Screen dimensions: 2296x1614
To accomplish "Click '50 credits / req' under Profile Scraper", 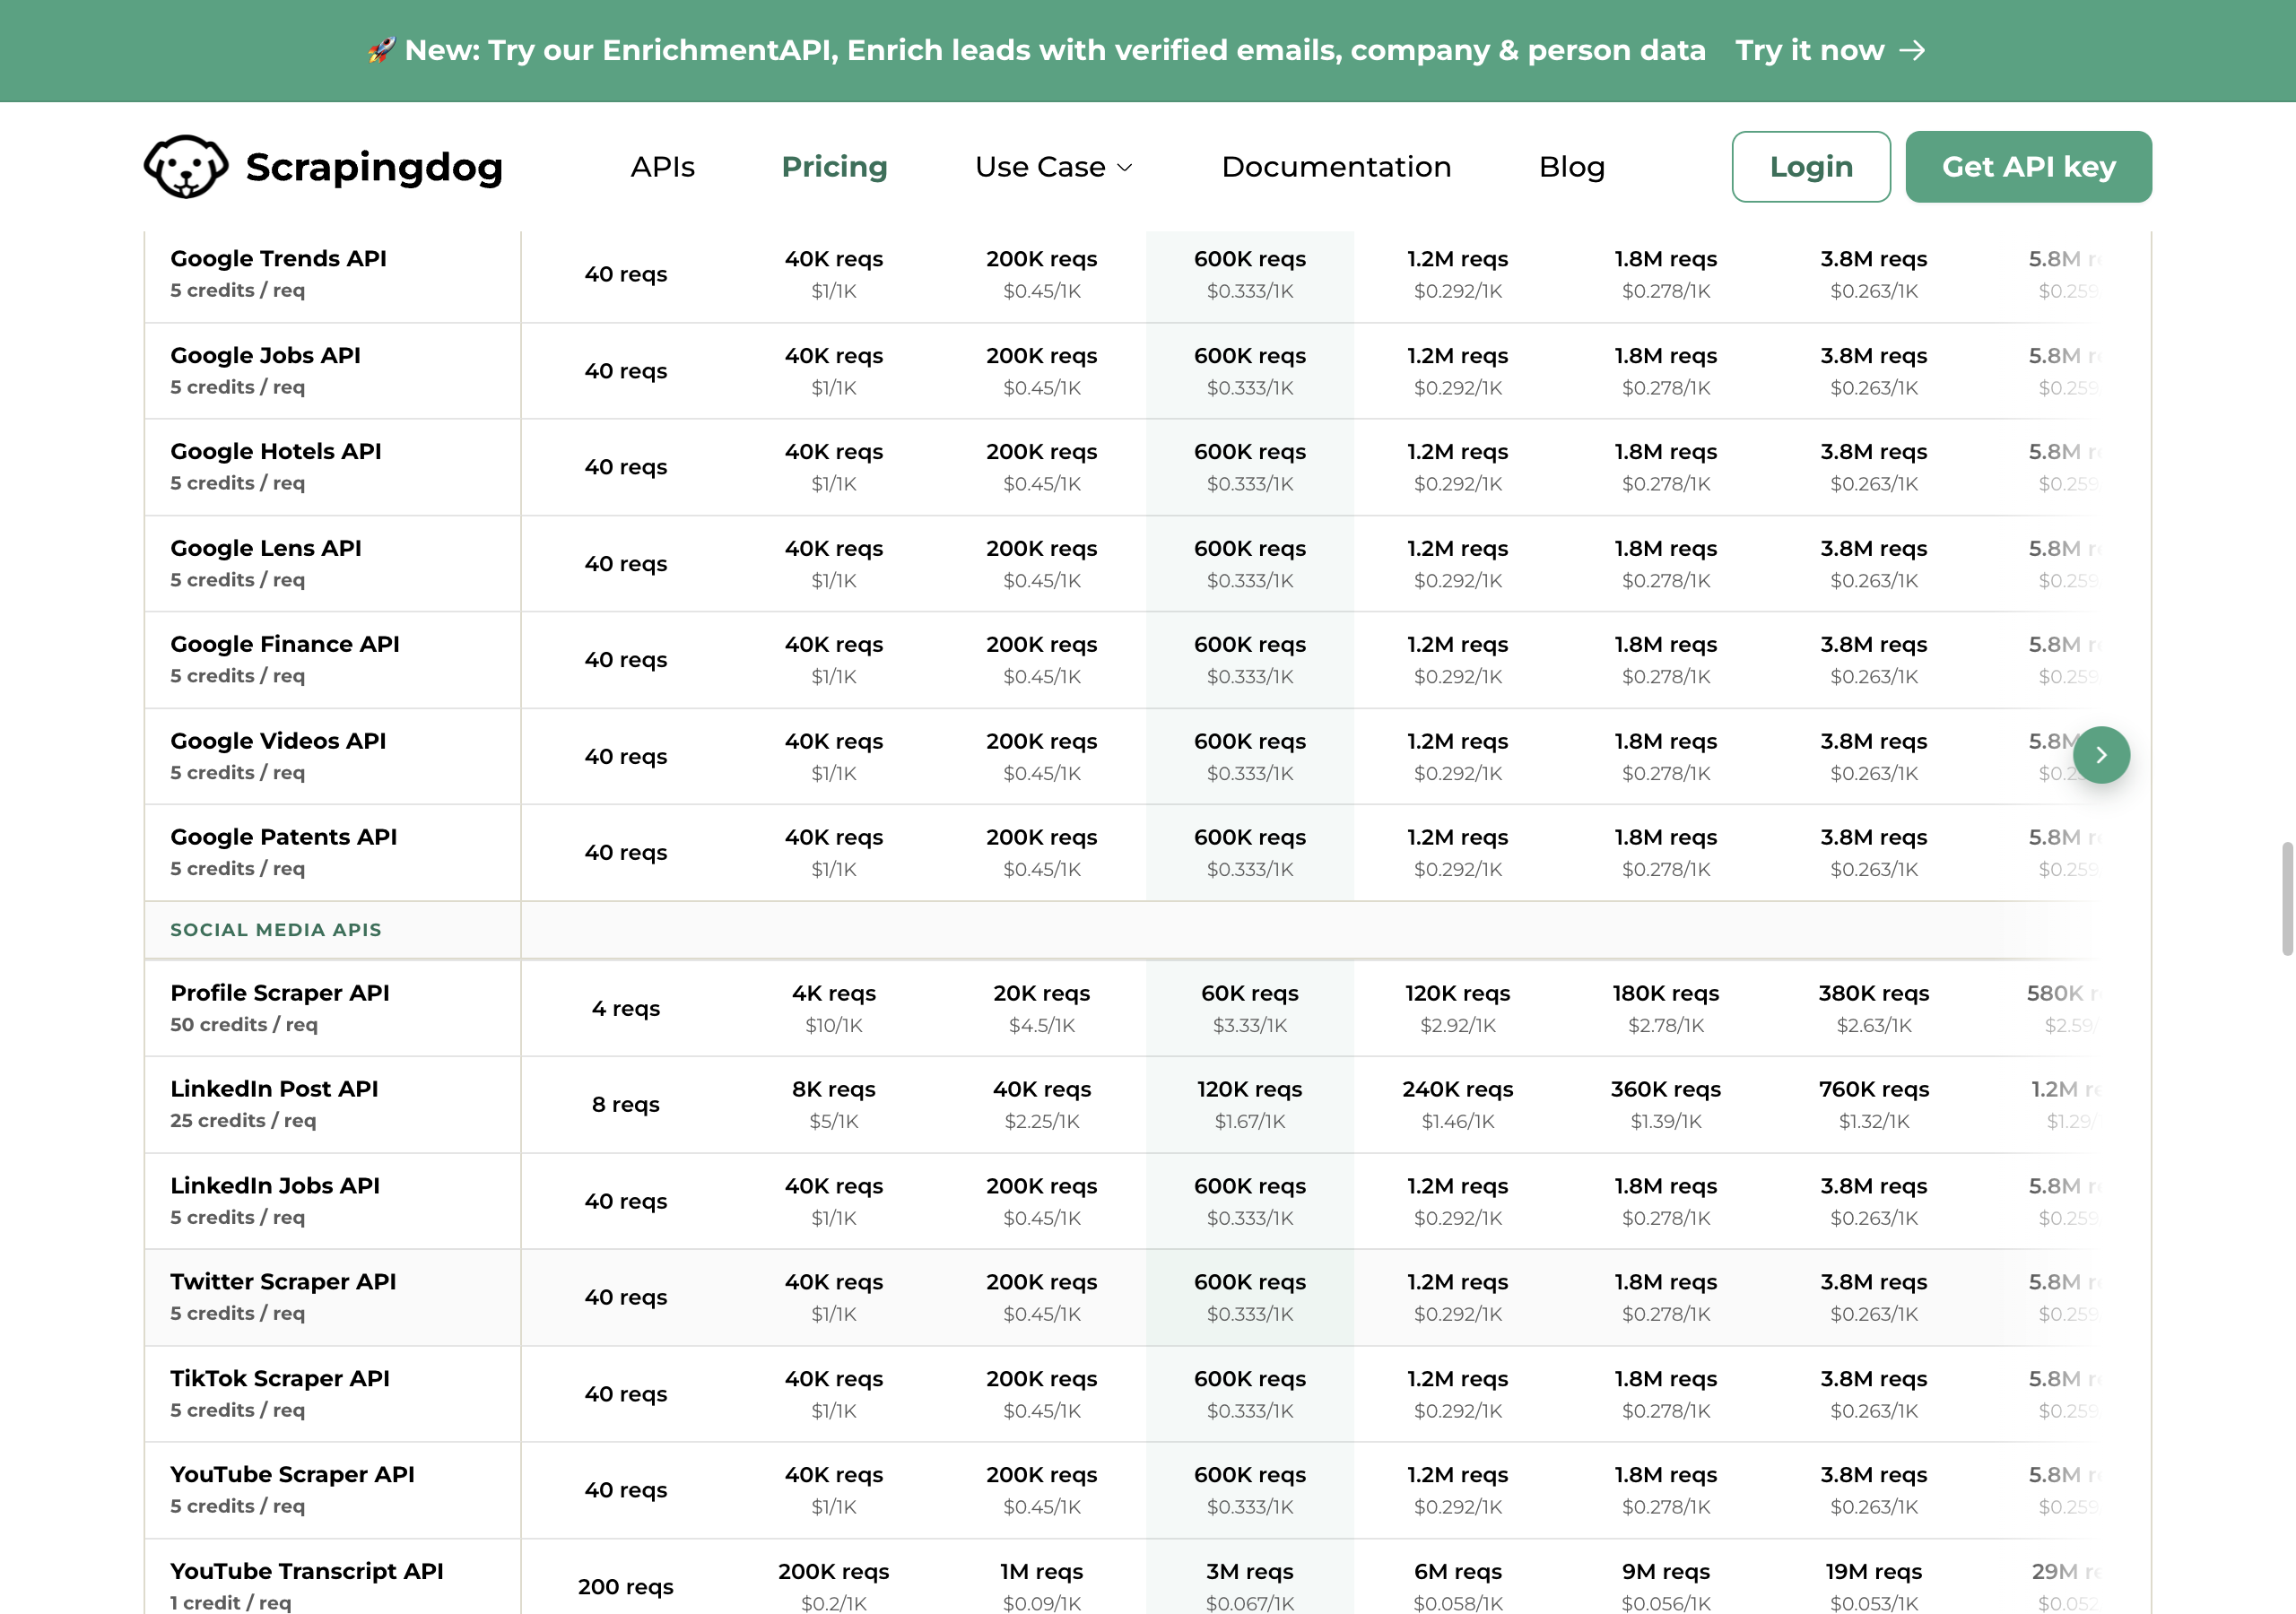I will (x=244, y=1025).
